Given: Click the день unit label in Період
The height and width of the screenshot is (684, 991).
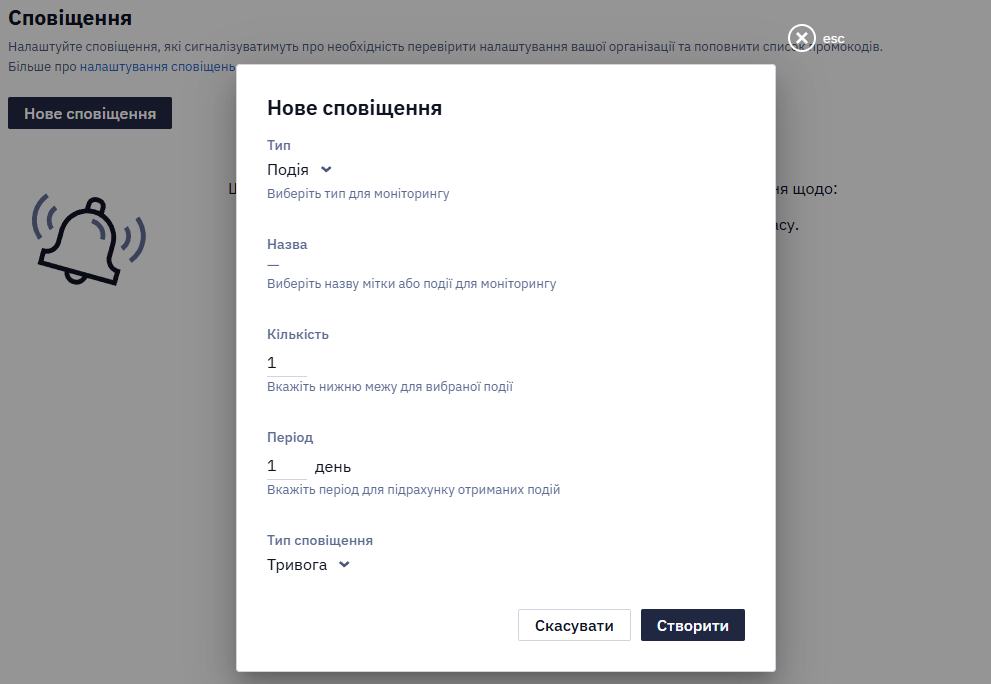Looking at the screenshot, I should tap(332, 467).
